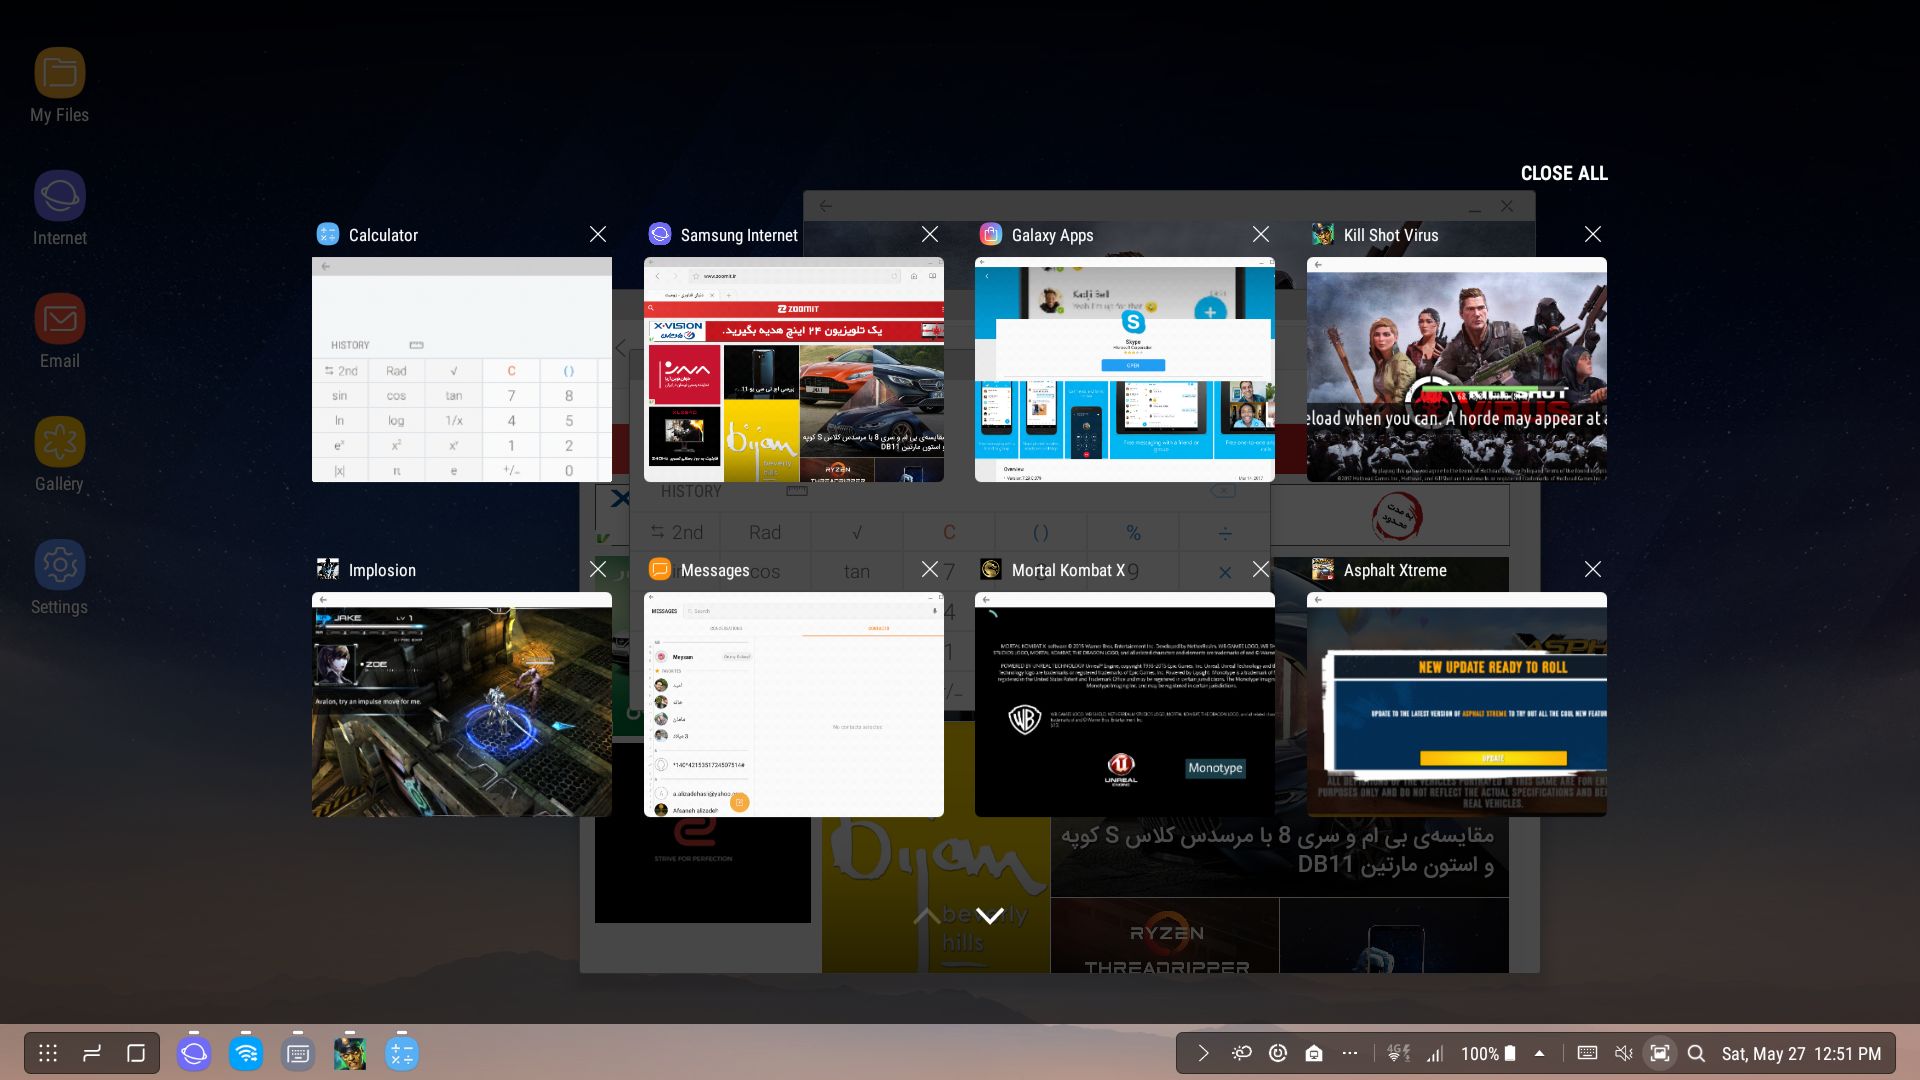Click the date and time in taskbar
Screen dimensions: 1920x1080
point(1801,1053)
